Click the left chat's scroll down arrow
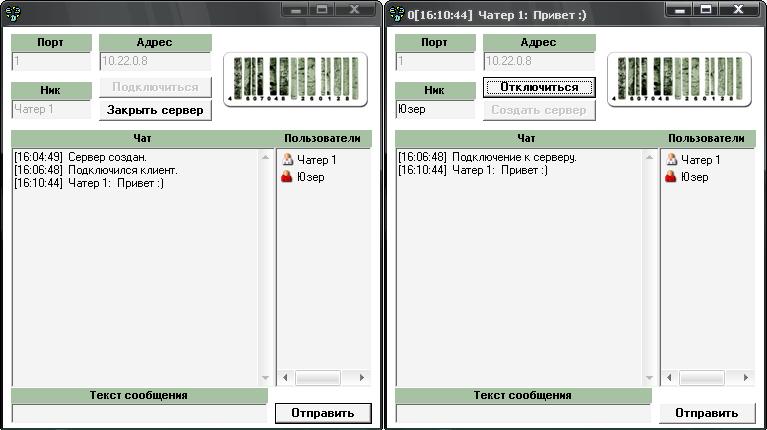Image resolution: width=767 pixels, height=430 pixels. coord(266,378)
